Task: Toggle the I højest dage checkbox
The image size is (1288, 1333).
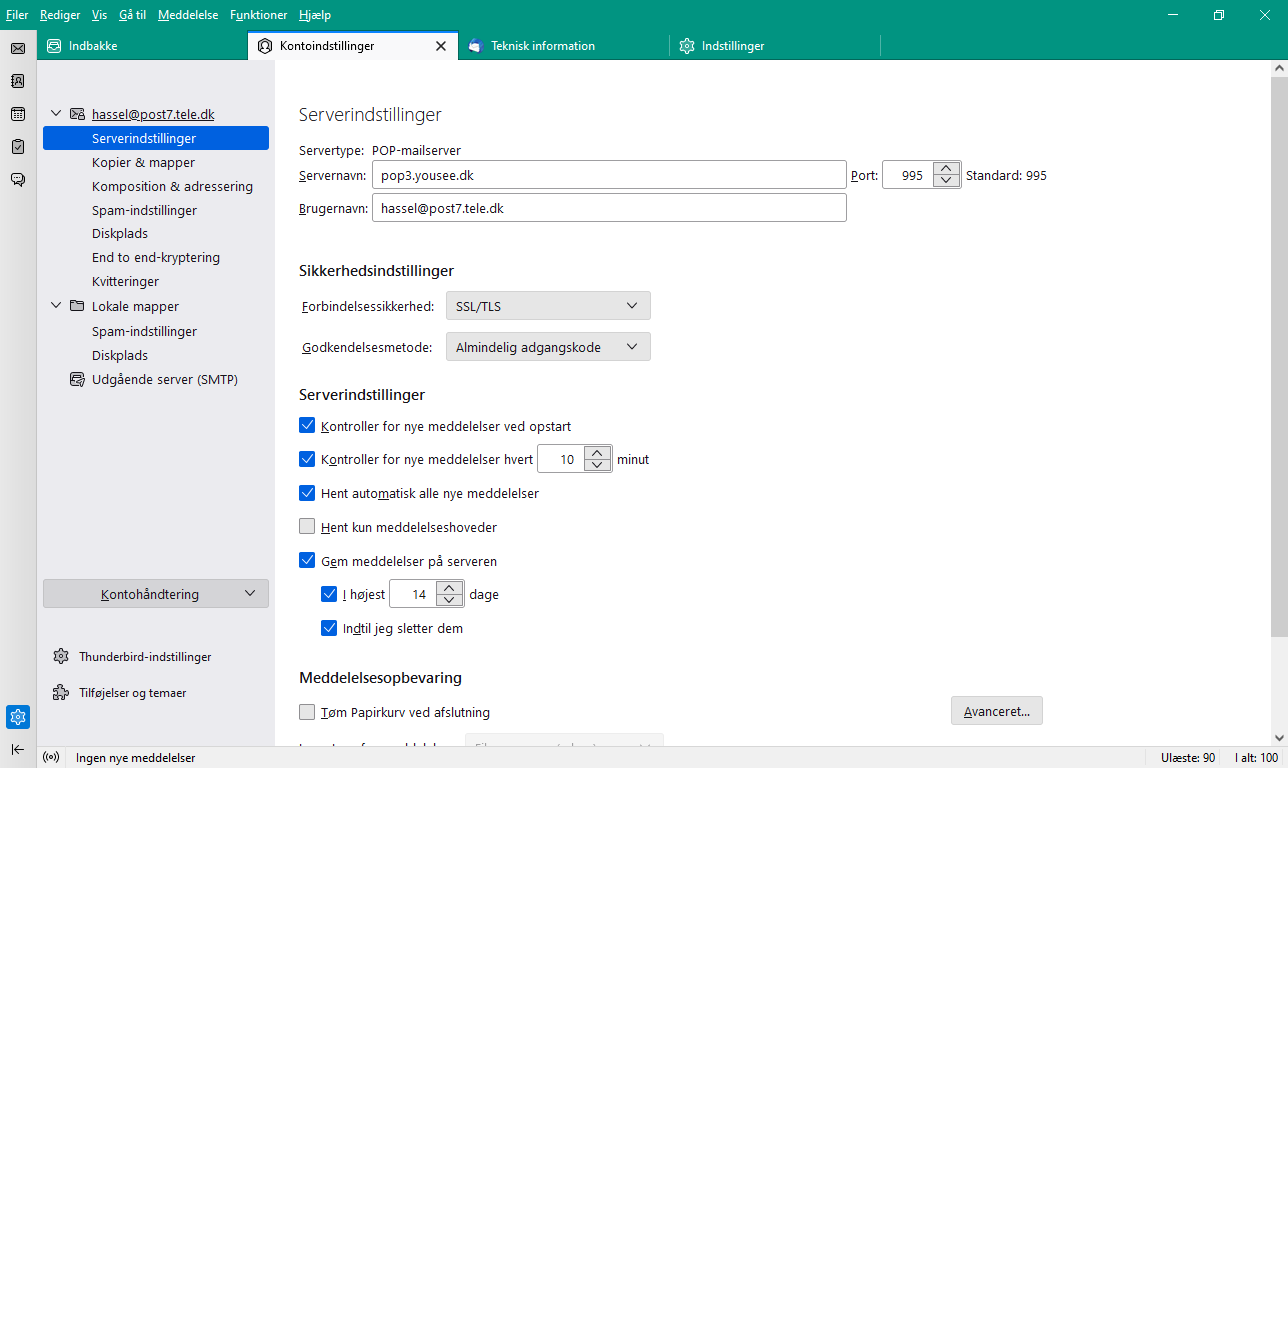Action: coord(329,594)
